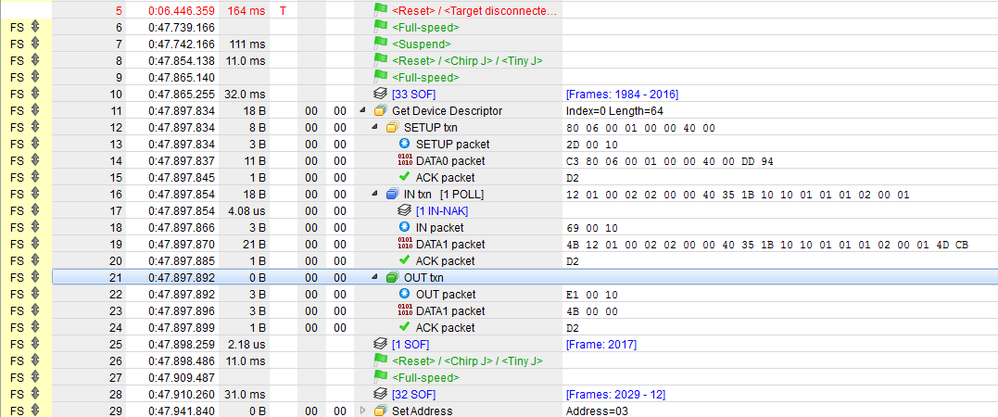
Task: Click the [1 SOF] collapsed group label
Action: [411, 344]
